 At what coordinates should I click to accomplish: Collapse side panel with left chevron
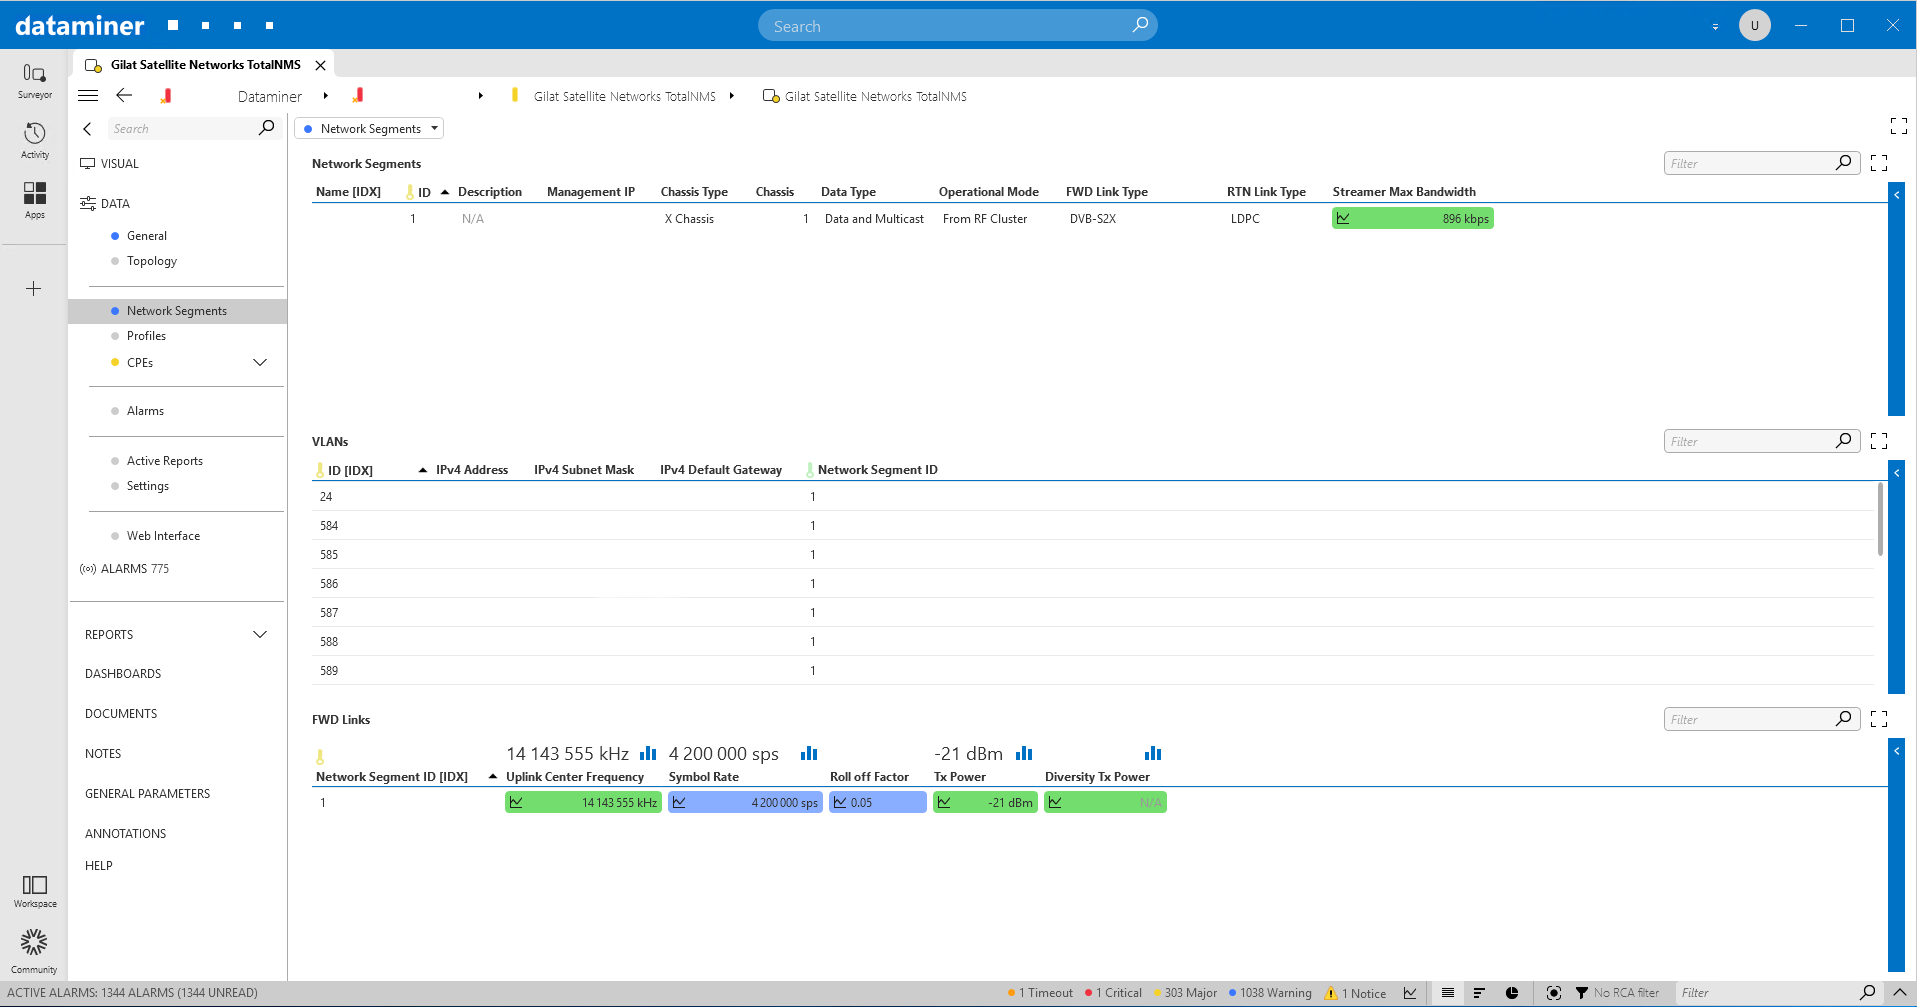coord(88,129)
